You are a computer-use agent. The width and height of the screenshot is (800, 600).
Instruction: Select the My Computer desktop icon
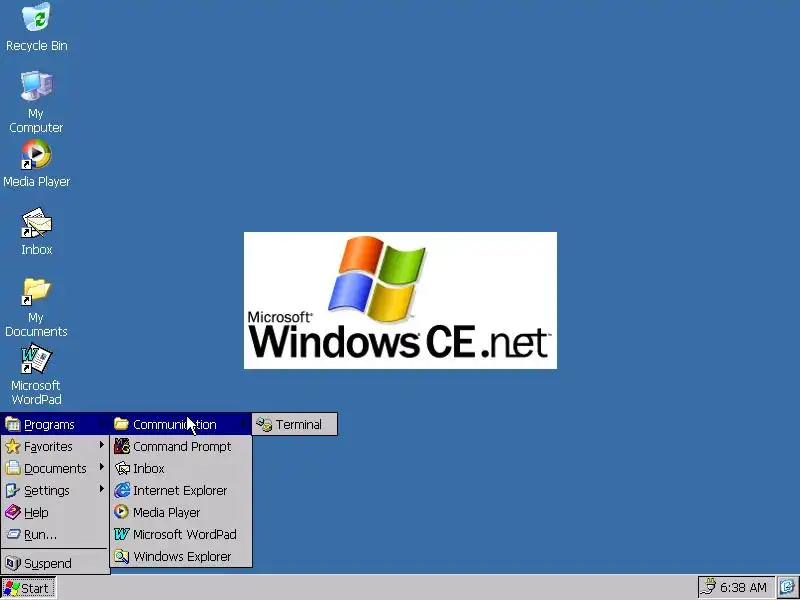36,85
